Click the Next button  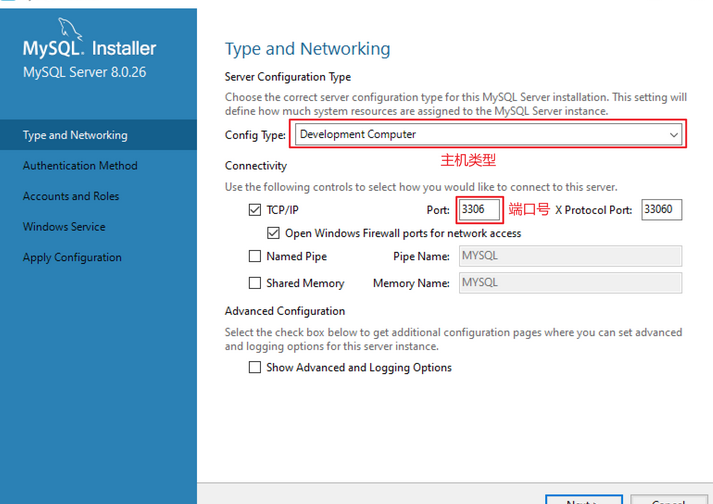click(x=584, y=499)
